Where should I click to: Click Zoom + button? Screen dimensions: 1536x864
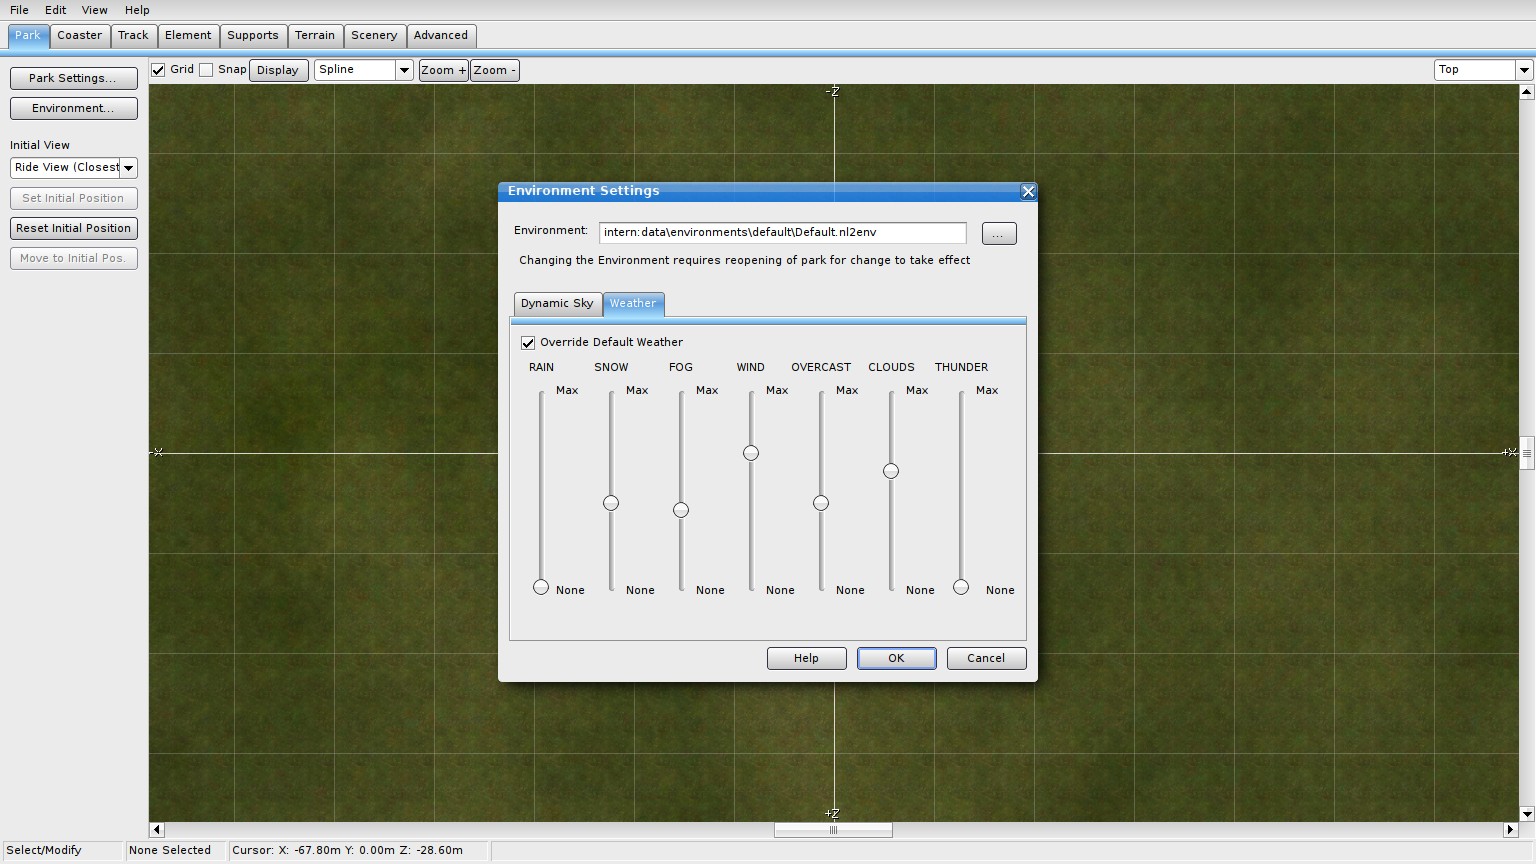[443, 70]
